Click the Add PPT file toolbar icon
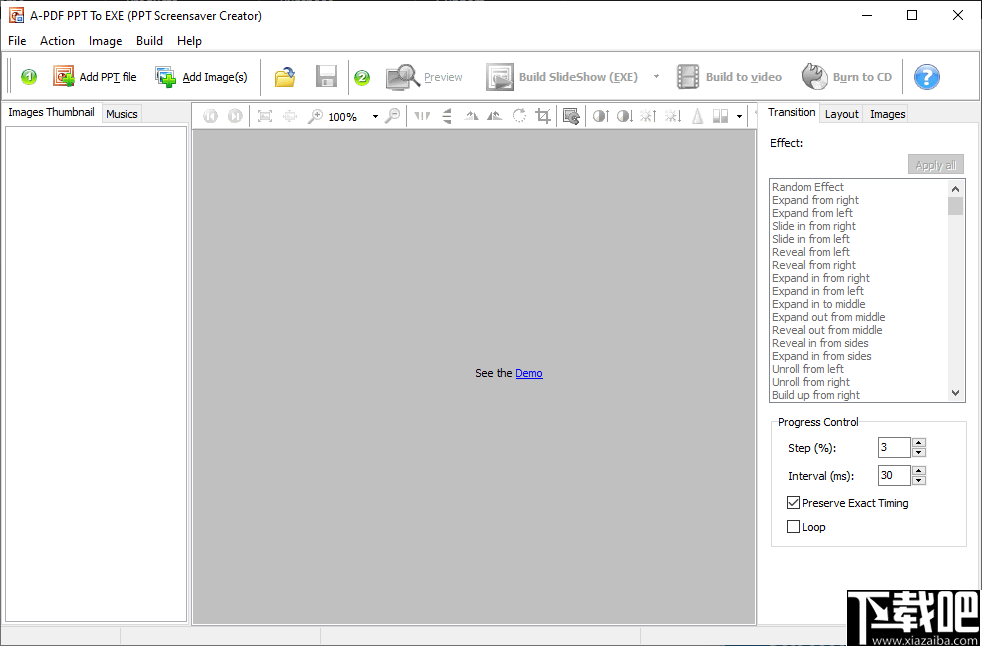 point(62,76)
